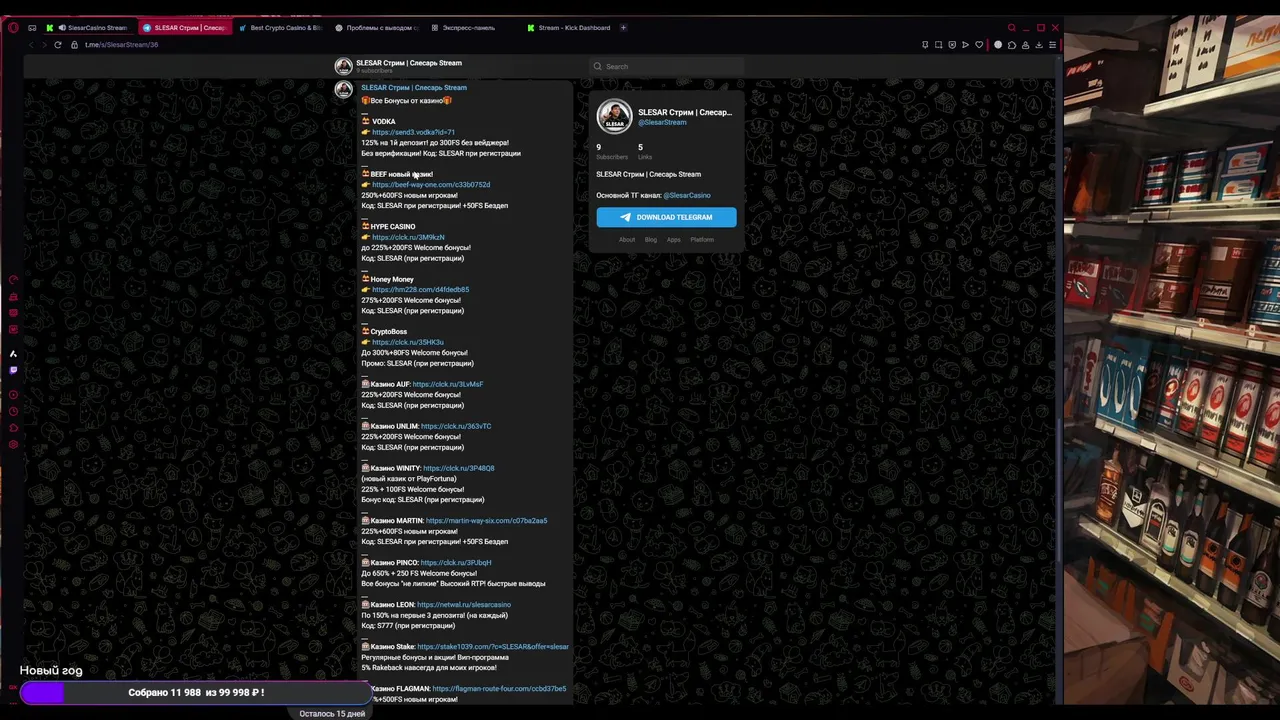Image resolution: width=1280 pixels, height=720 pixels.
Task: Click the DOWNLOAD TELEGRAM button
Action: (x=666, y=217)
